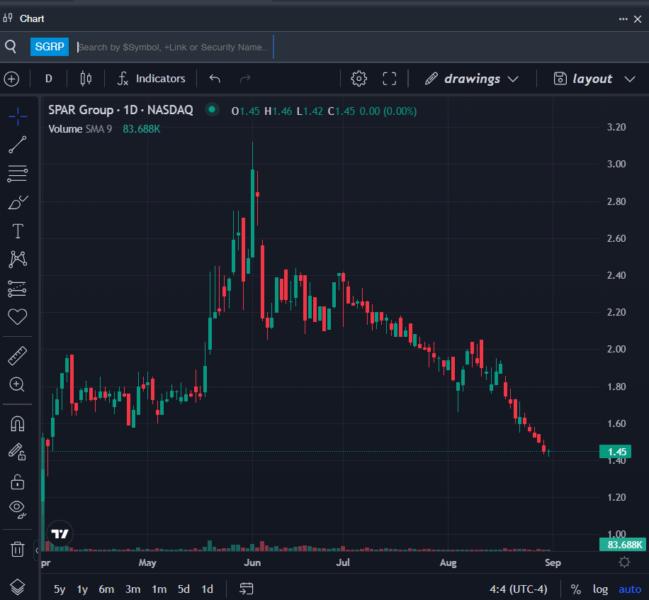Set the chart range to 5d
This screenshot has width=649, height=600.
pyautogui.click(x=183, y=589)
